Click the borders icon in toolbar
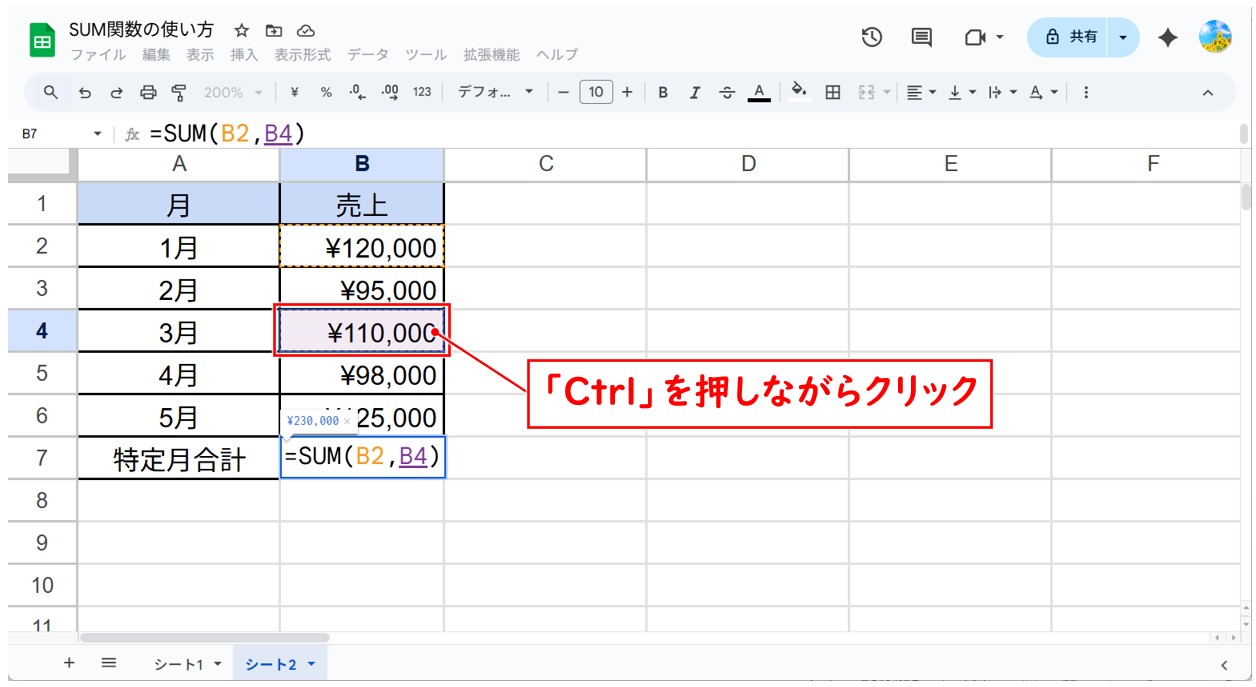This screenshot has height=687, width=1256. 832,92
